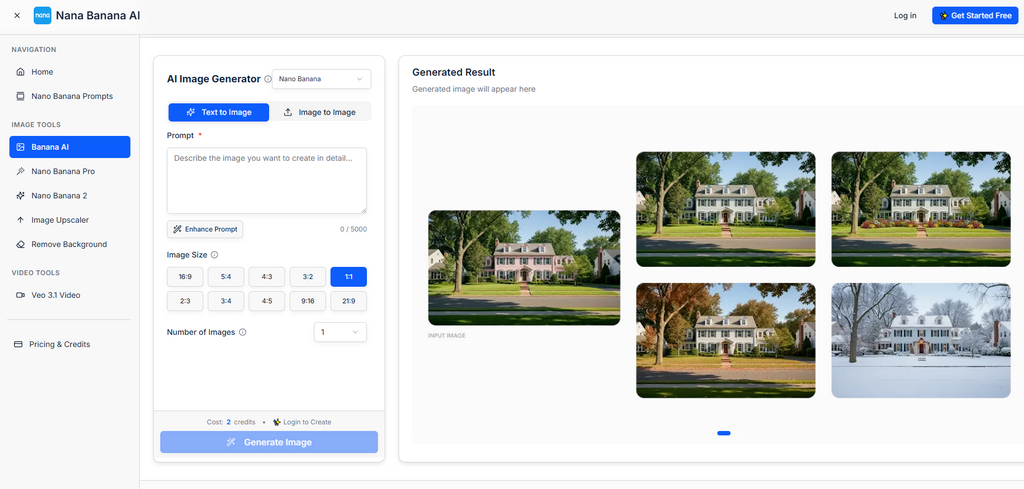1024x489 pixels.
Task: Open the Nano Banana model dropdown
Action: pyautogui.click(x=321, y=79)
